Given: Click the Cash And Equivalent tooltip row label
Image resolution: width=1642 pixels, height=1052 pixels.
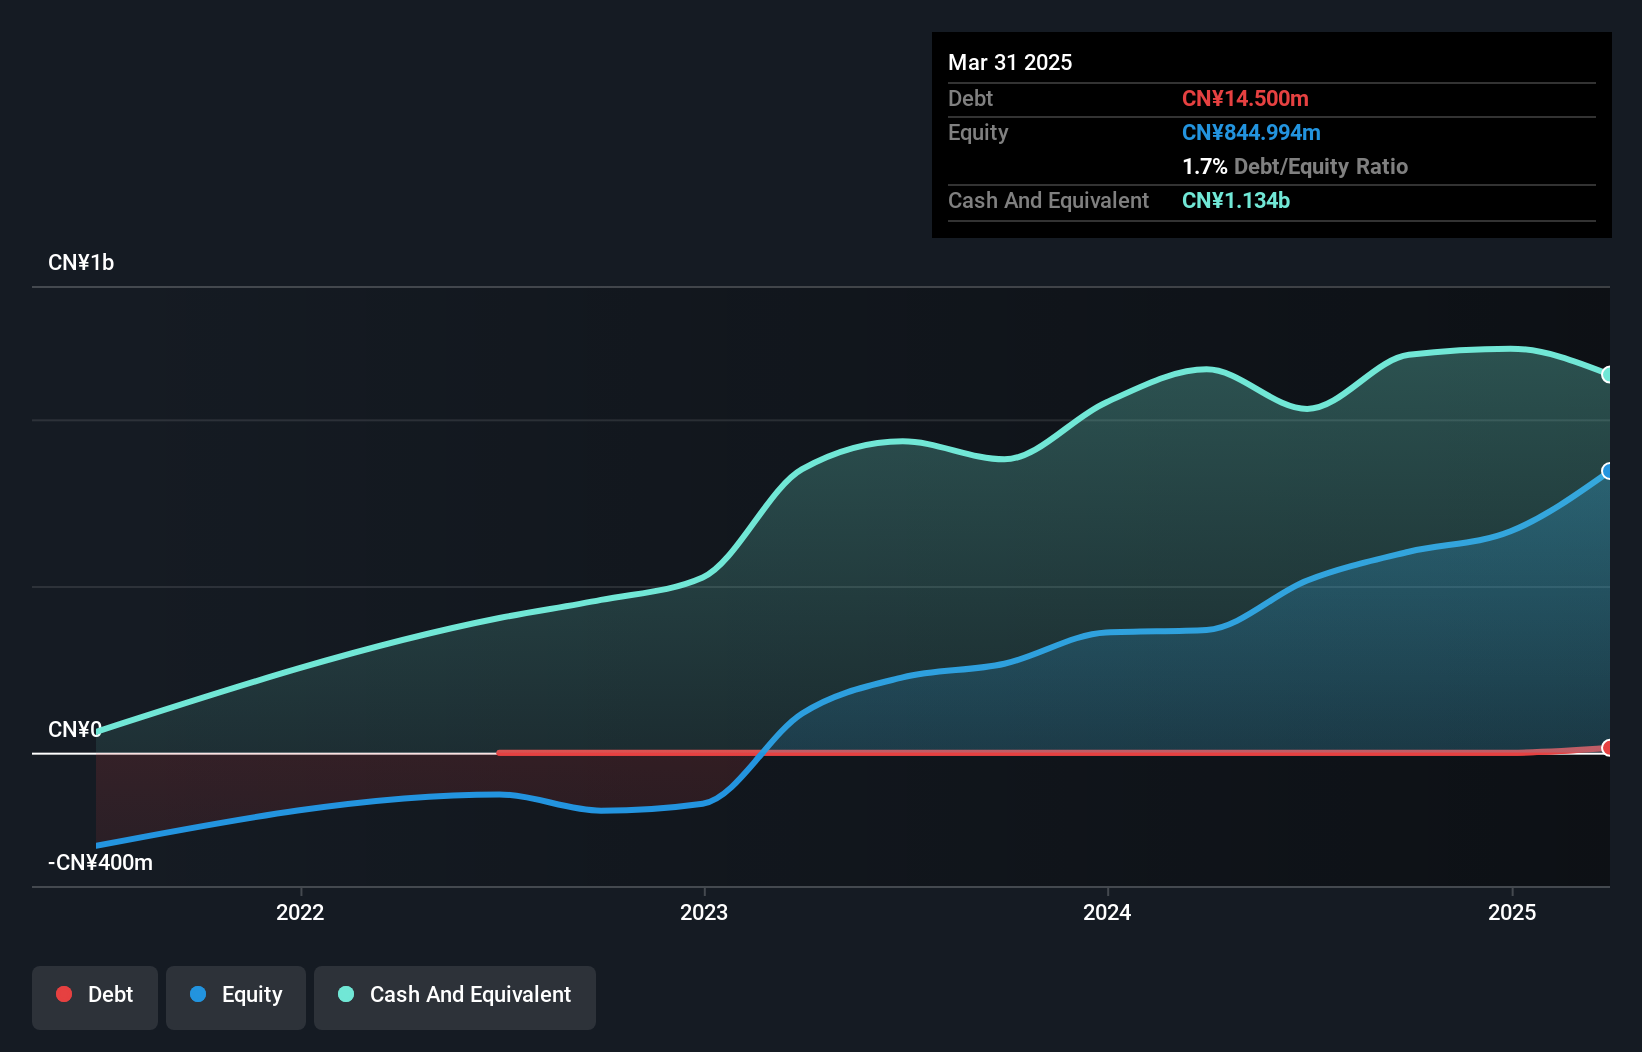Looking at the screenshot, I should click(1048, 201).
